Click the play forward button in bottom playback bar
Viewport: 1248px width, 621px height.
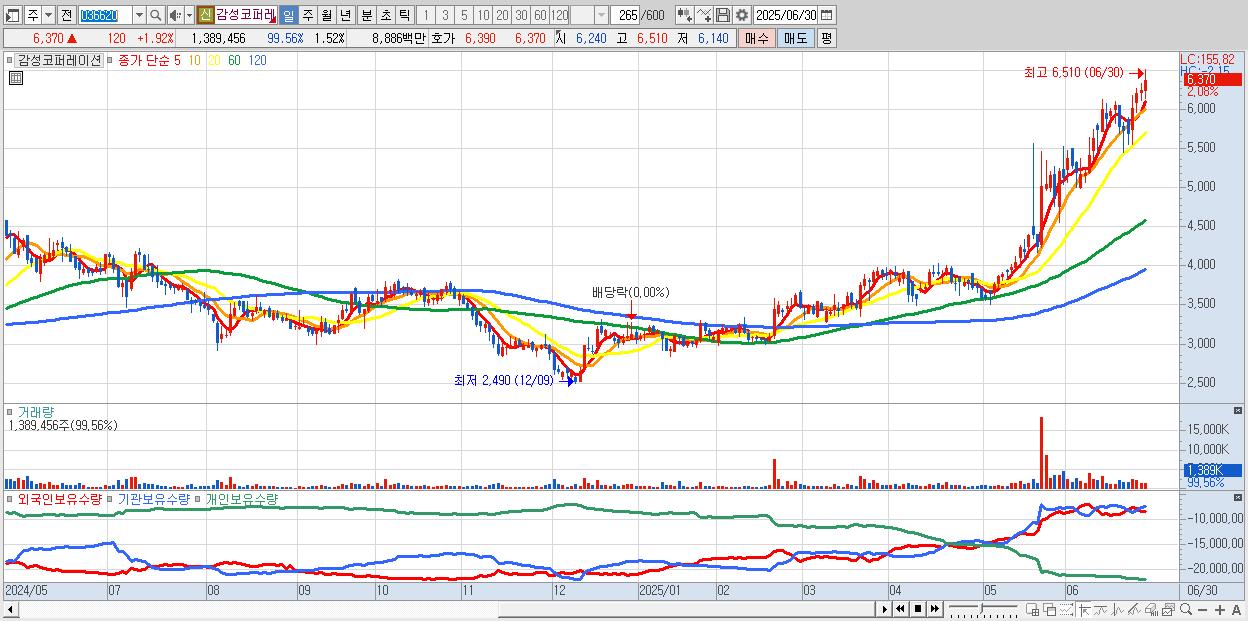[885, 609]
